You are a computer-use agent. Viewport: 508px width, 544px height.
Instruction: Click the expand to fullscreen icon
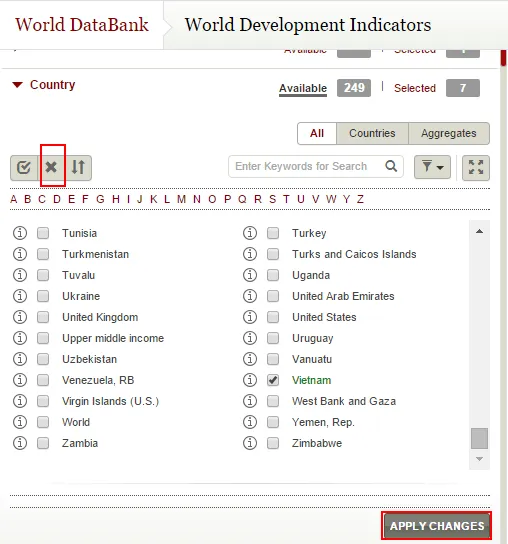point(476,168)
